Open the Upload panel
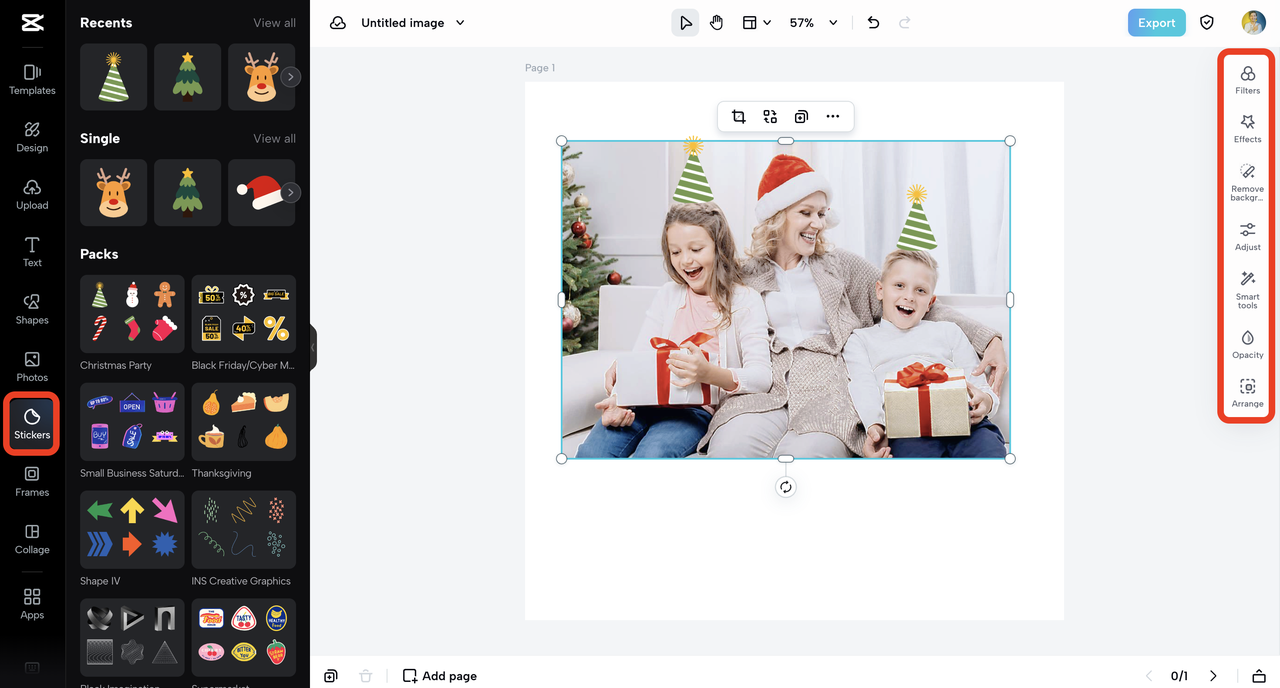1280x688 pixels. pyautogui.click(x=32, y=194)
